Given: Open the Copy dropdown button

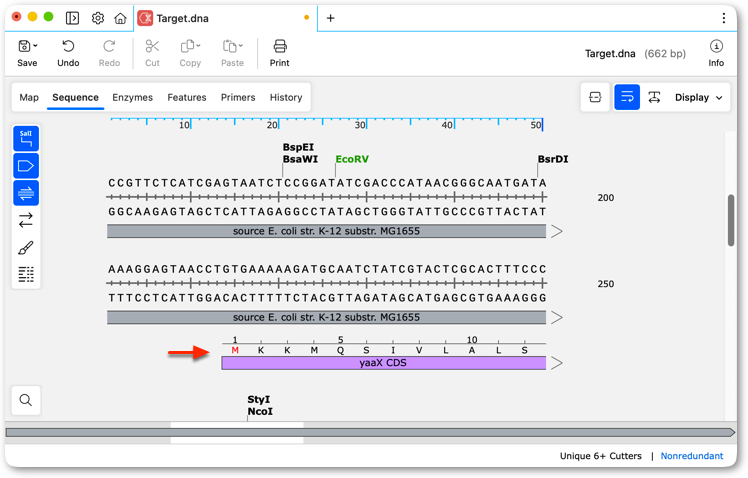Looking at the screenshot, I should click(190, 53).
